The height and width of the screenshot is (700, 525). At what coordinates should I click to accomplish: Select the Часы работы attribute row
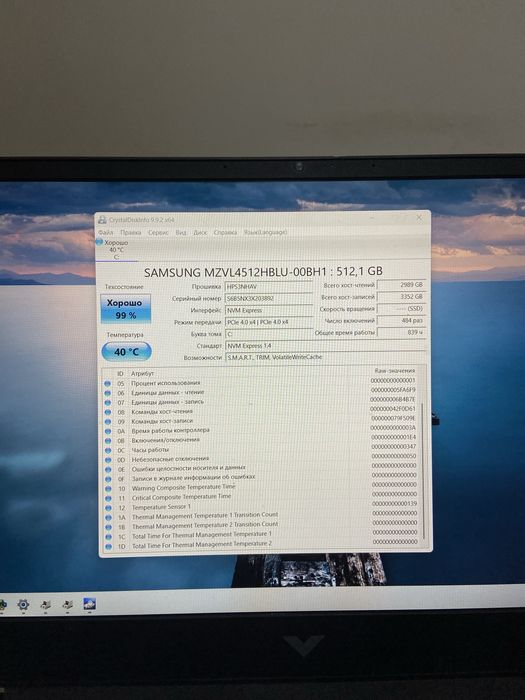pyautogui.click(x=261, y=450)
